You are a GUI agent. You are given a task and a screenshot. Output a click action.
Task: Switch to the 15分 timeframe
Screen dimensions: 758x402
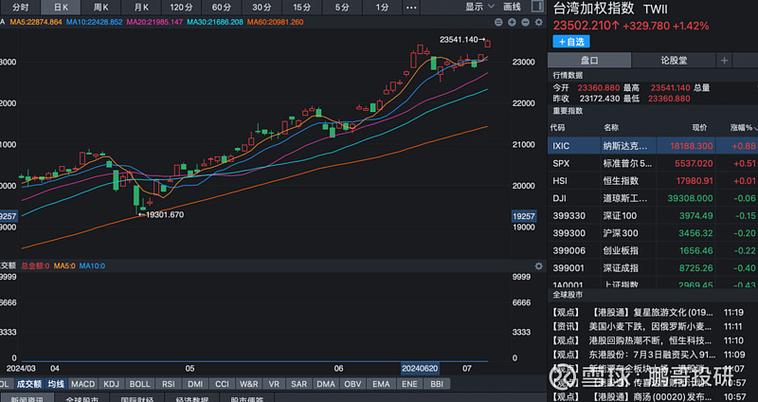click(302, 7)
